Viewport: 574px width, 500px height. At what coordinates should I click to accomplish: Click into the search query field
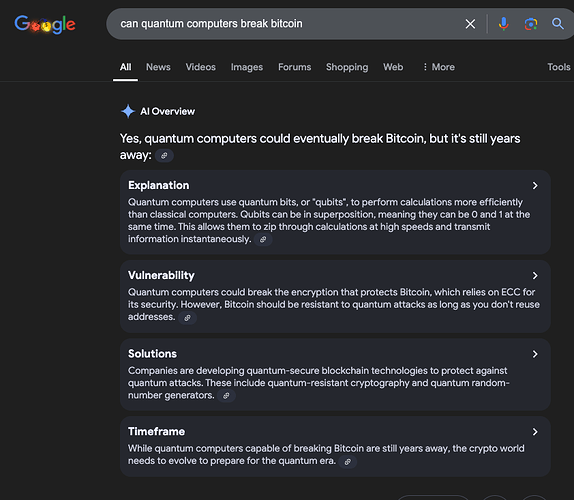pyautogui.click(x=286, y=24)
